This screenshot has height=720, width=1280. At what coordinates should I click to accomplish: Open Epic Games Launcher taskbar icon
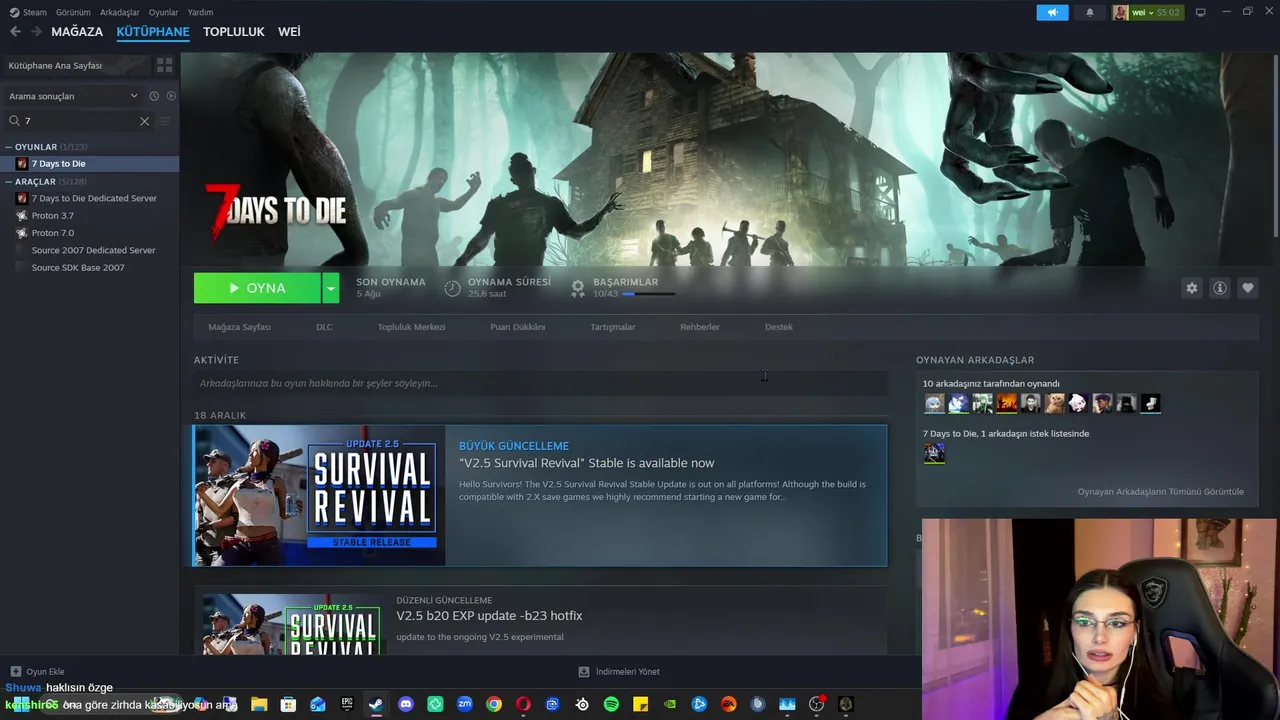347,704
